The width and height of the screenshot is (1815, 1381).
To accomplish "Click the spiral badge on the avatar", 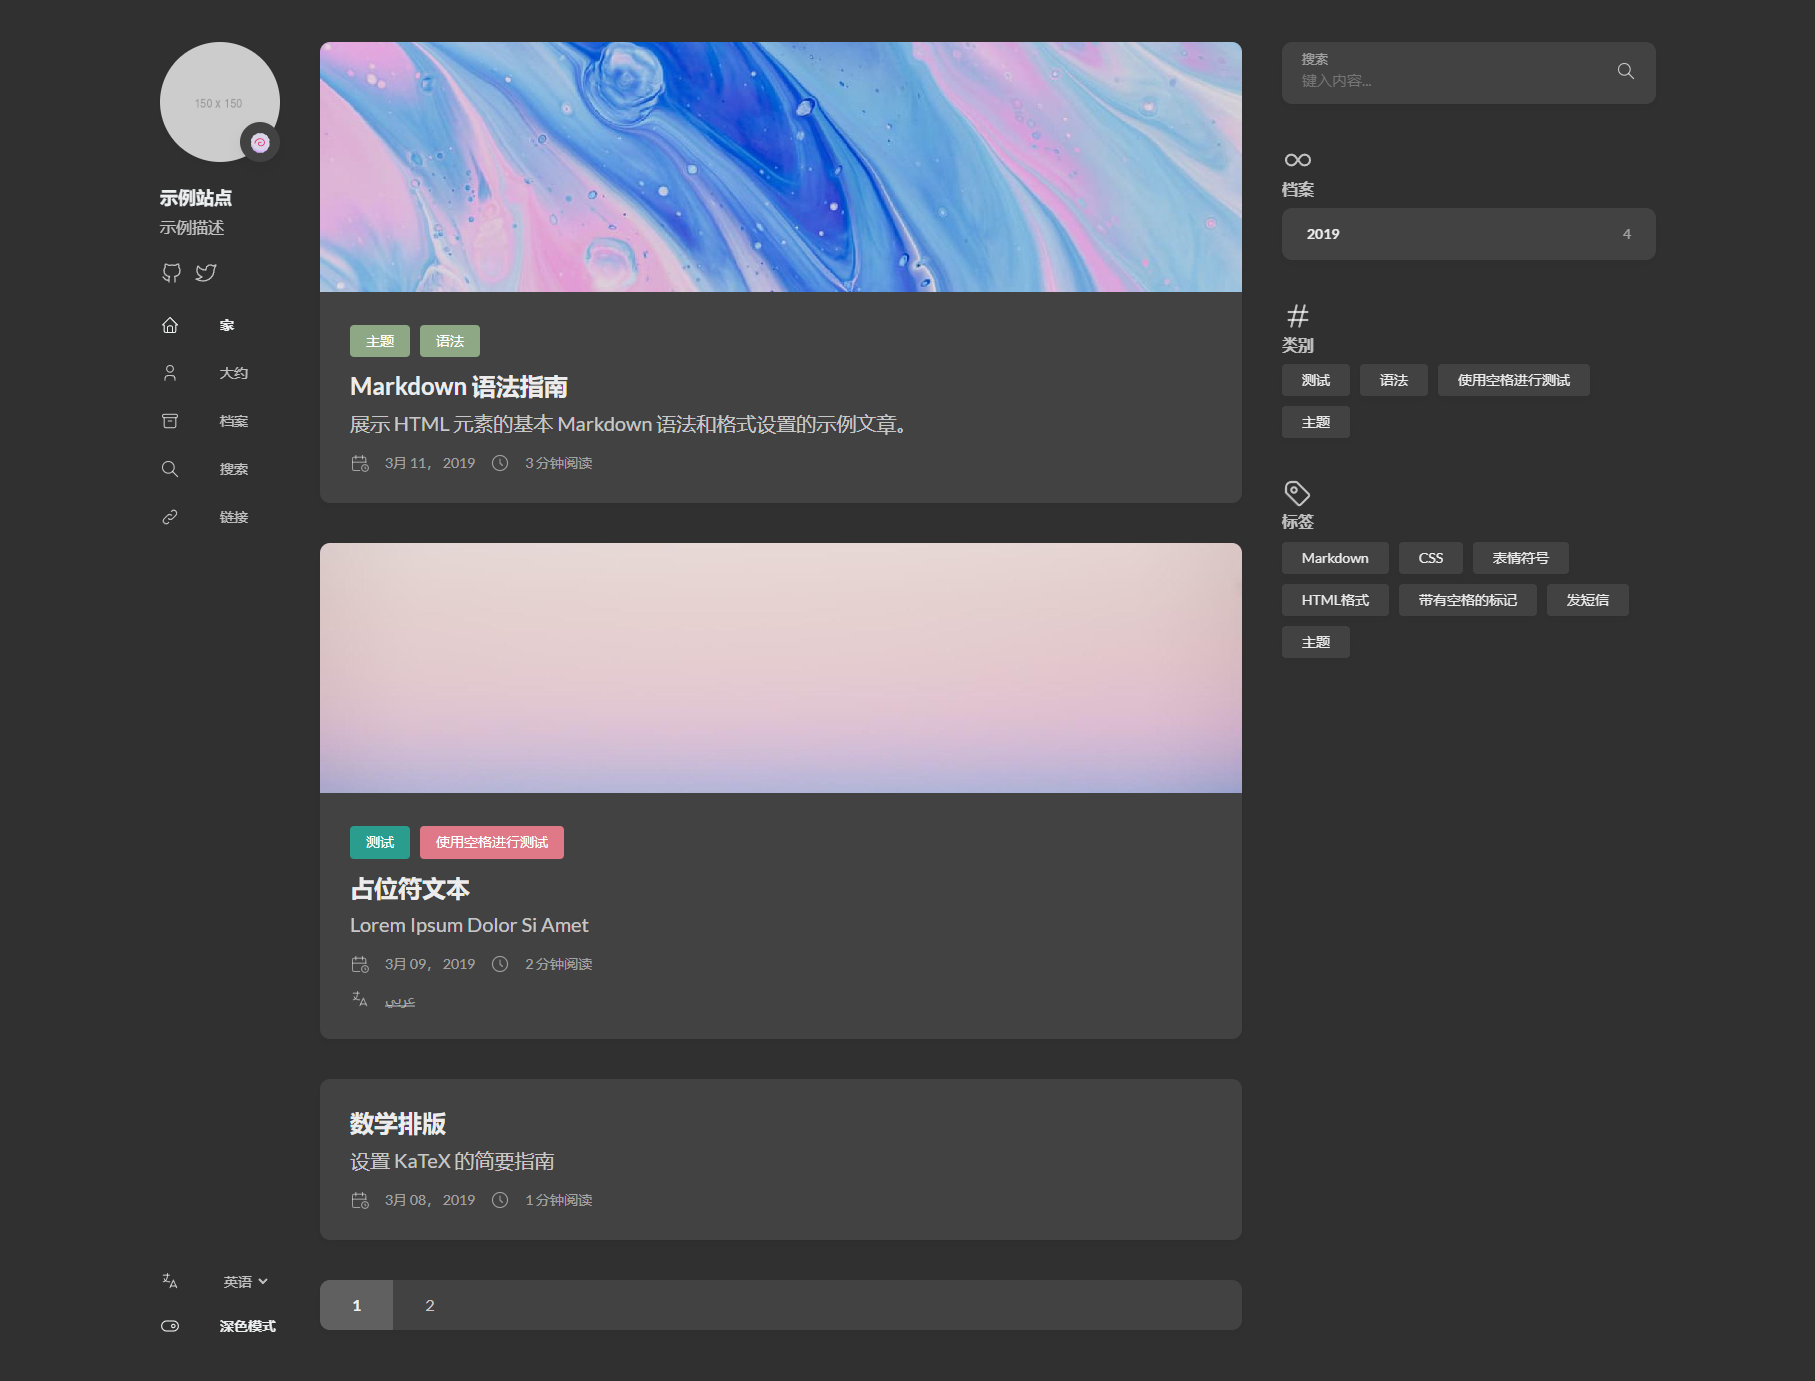I will (x=260, y=141).
